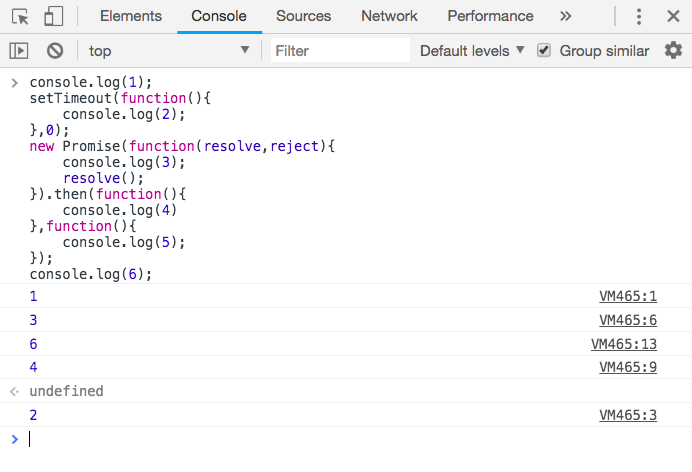Image resolution: width=692 pixels, height=472 pixels.
Task: Focus the Filter input field
Action: coord(340,51)
